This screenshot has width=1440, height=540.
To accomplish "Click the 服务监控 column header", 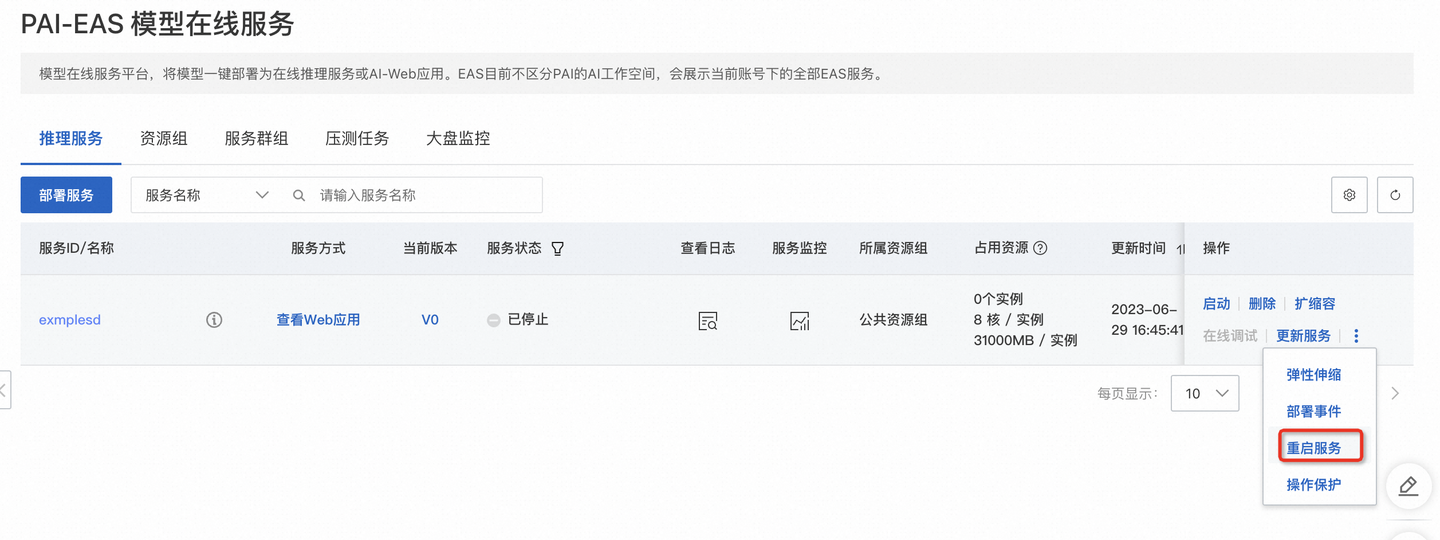I will pyautogui.click(x=799, y=248).
